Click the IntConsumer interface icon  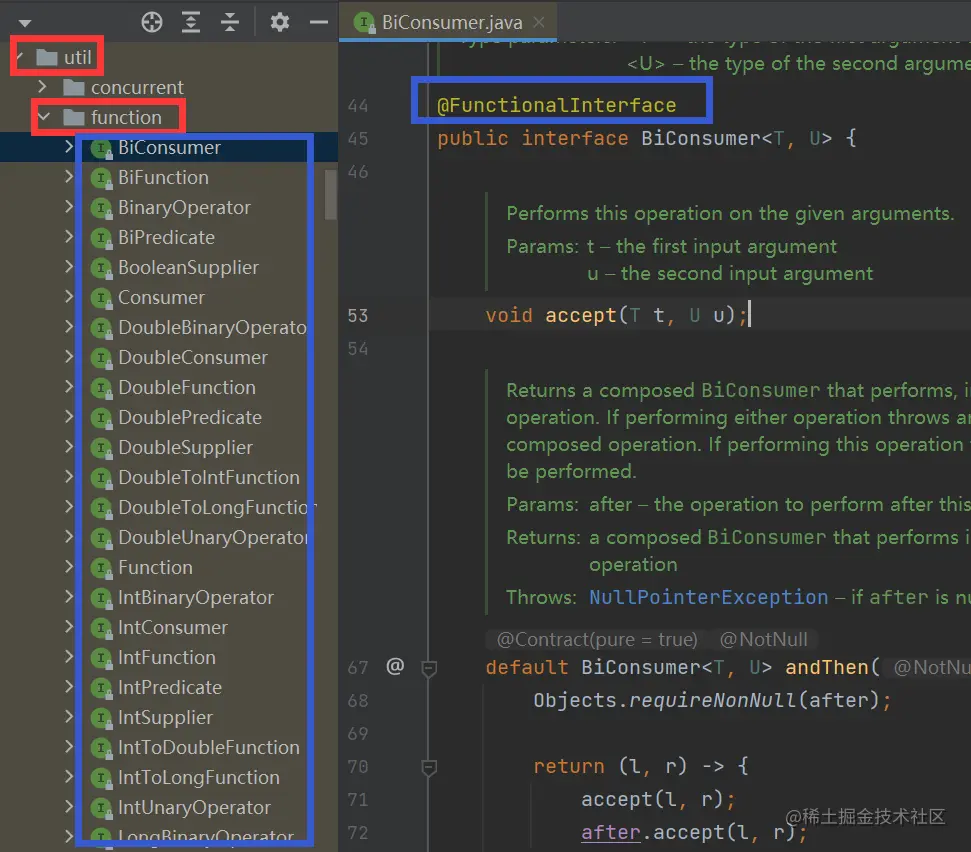coord(101,628)
